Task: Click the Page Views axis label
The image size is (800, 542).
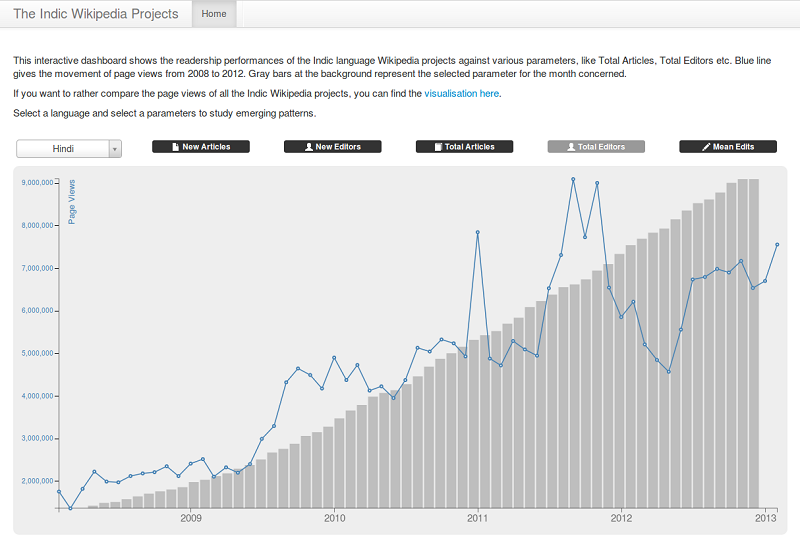Action: pos(72,202)
